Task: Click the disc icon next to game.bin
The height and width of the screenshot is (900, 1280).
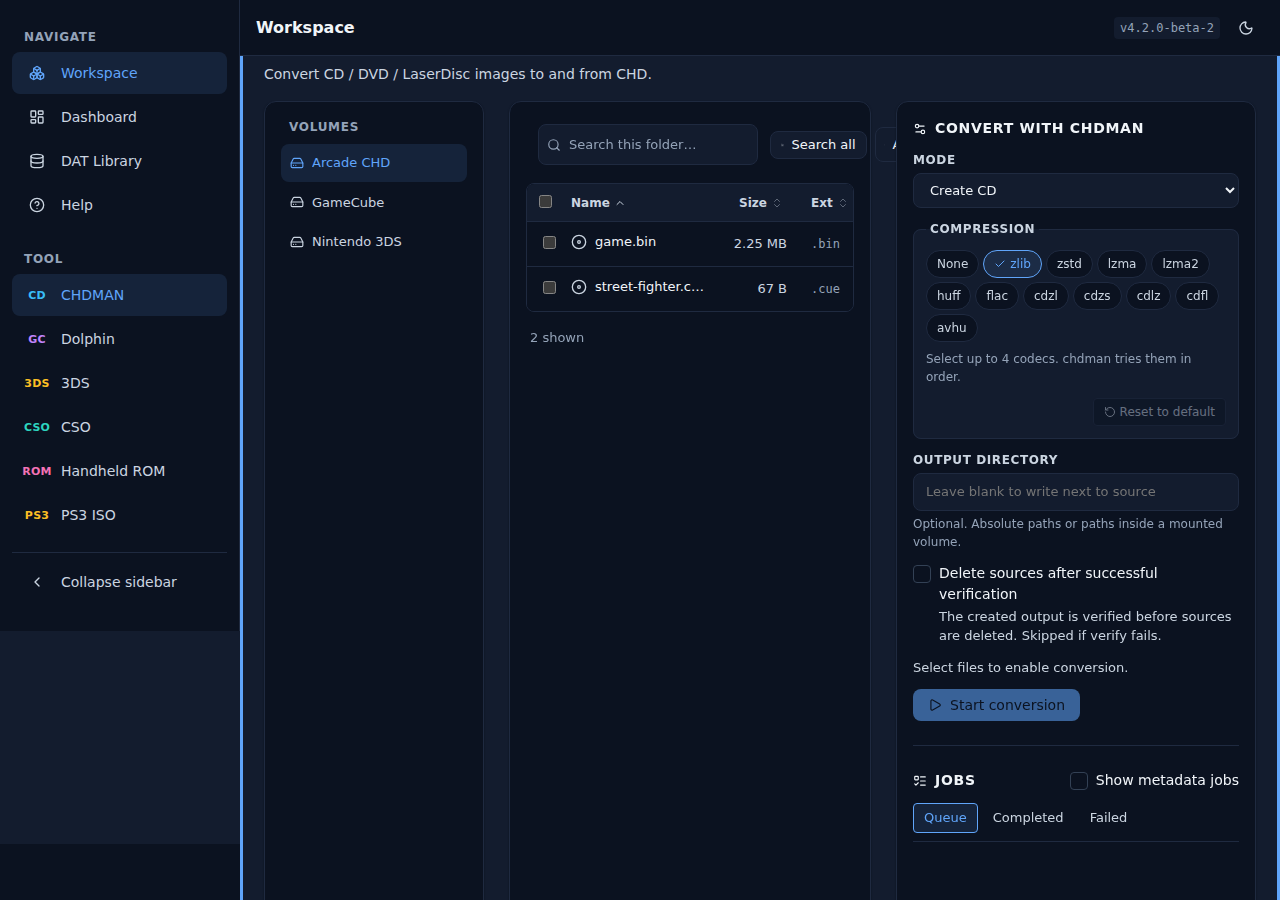Action: click(x=578, y=242)
